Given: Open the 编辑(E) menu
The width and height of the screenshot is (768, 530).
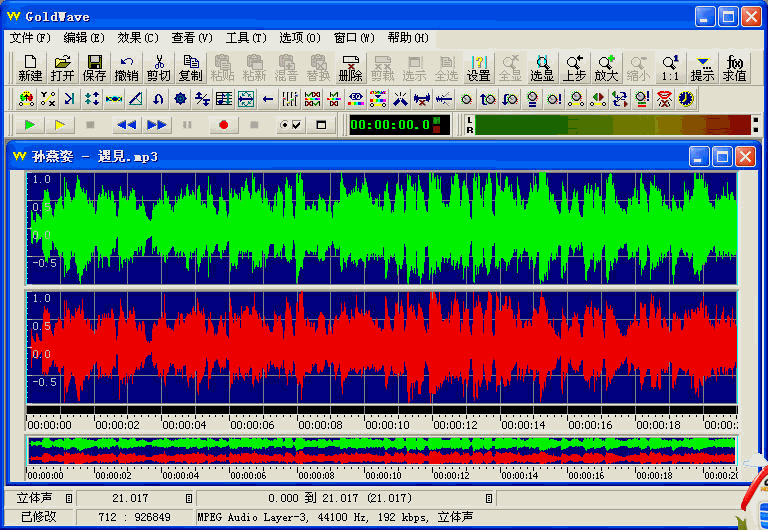Looking at the screenshot, I should point(84,38).
